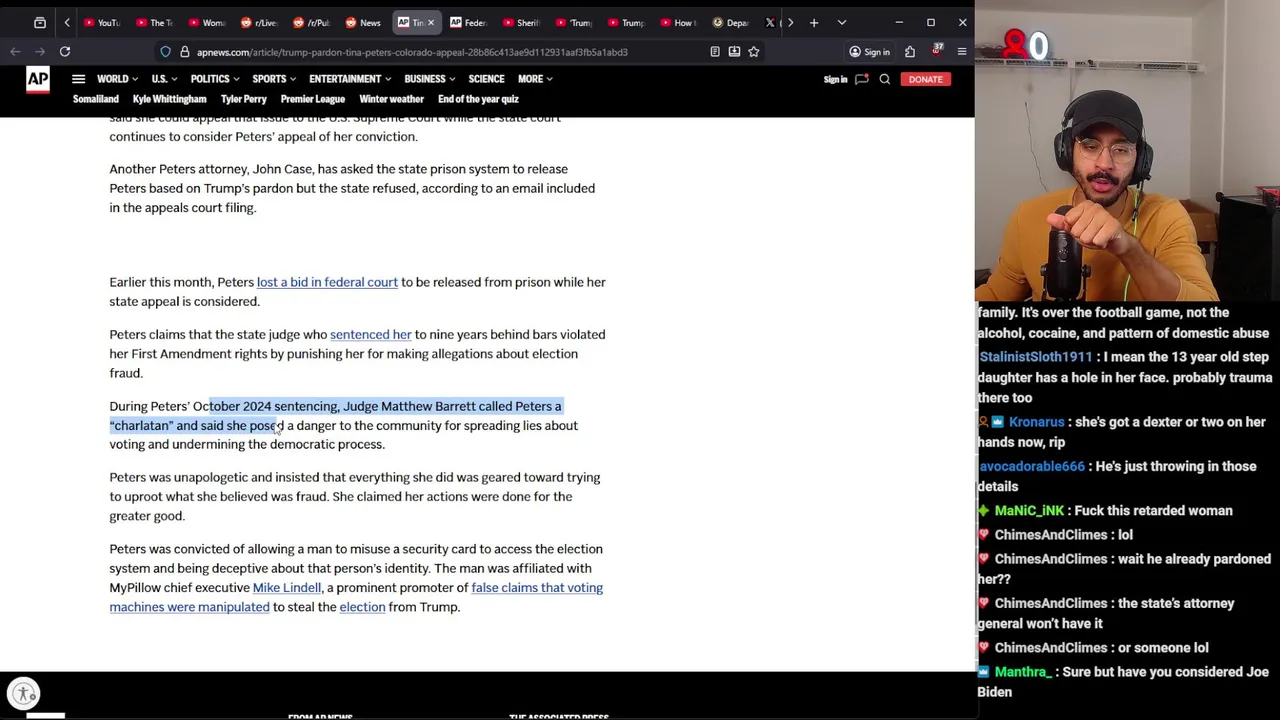Open the accessibility widget icon

click(24, 693)
